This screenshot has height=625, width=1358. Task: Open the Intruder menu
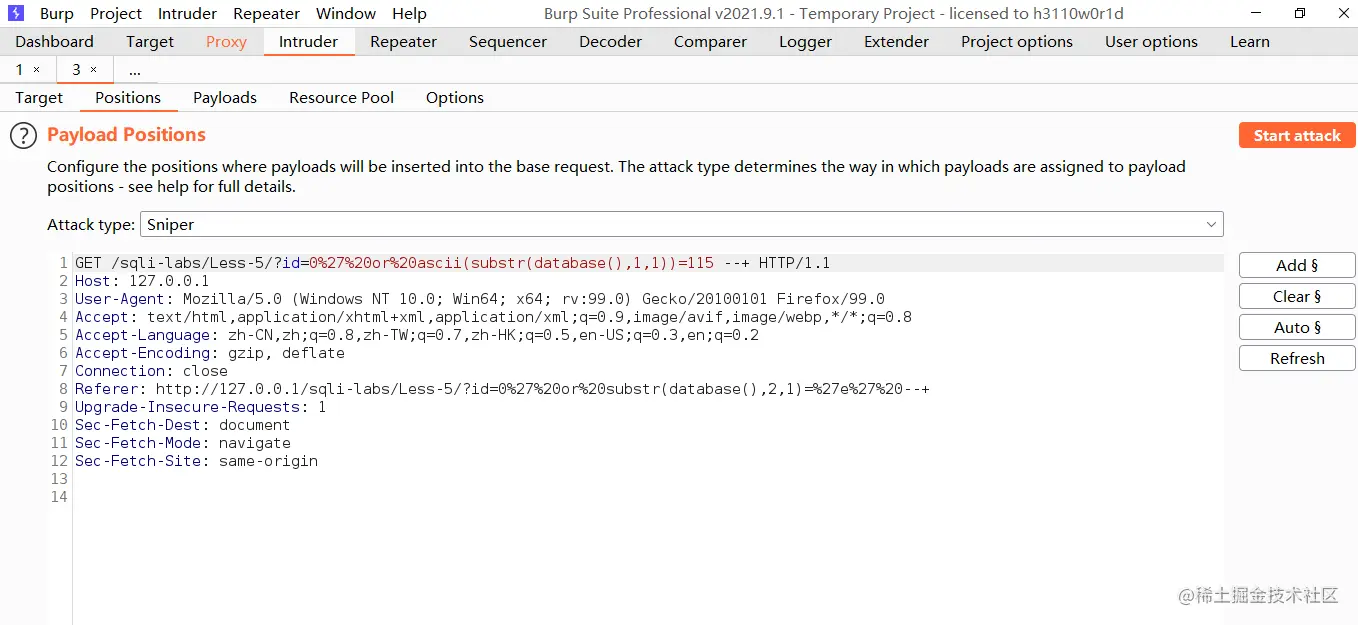(x=187, y=14)
